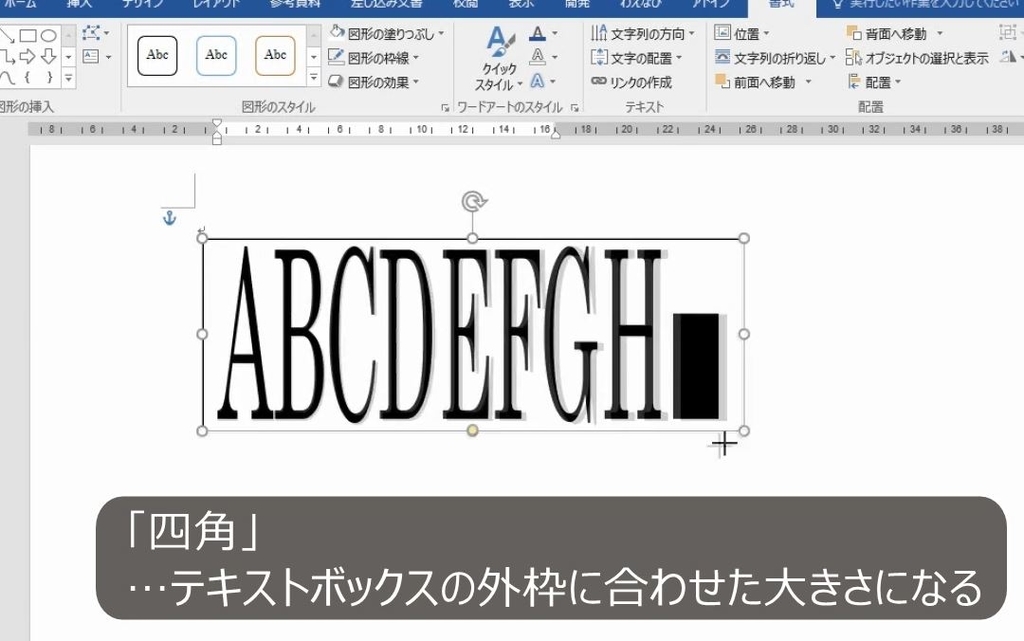This screenshot has height=641, width=1024.
Task: Pick the left brace shape
Action: pos(27,78)
